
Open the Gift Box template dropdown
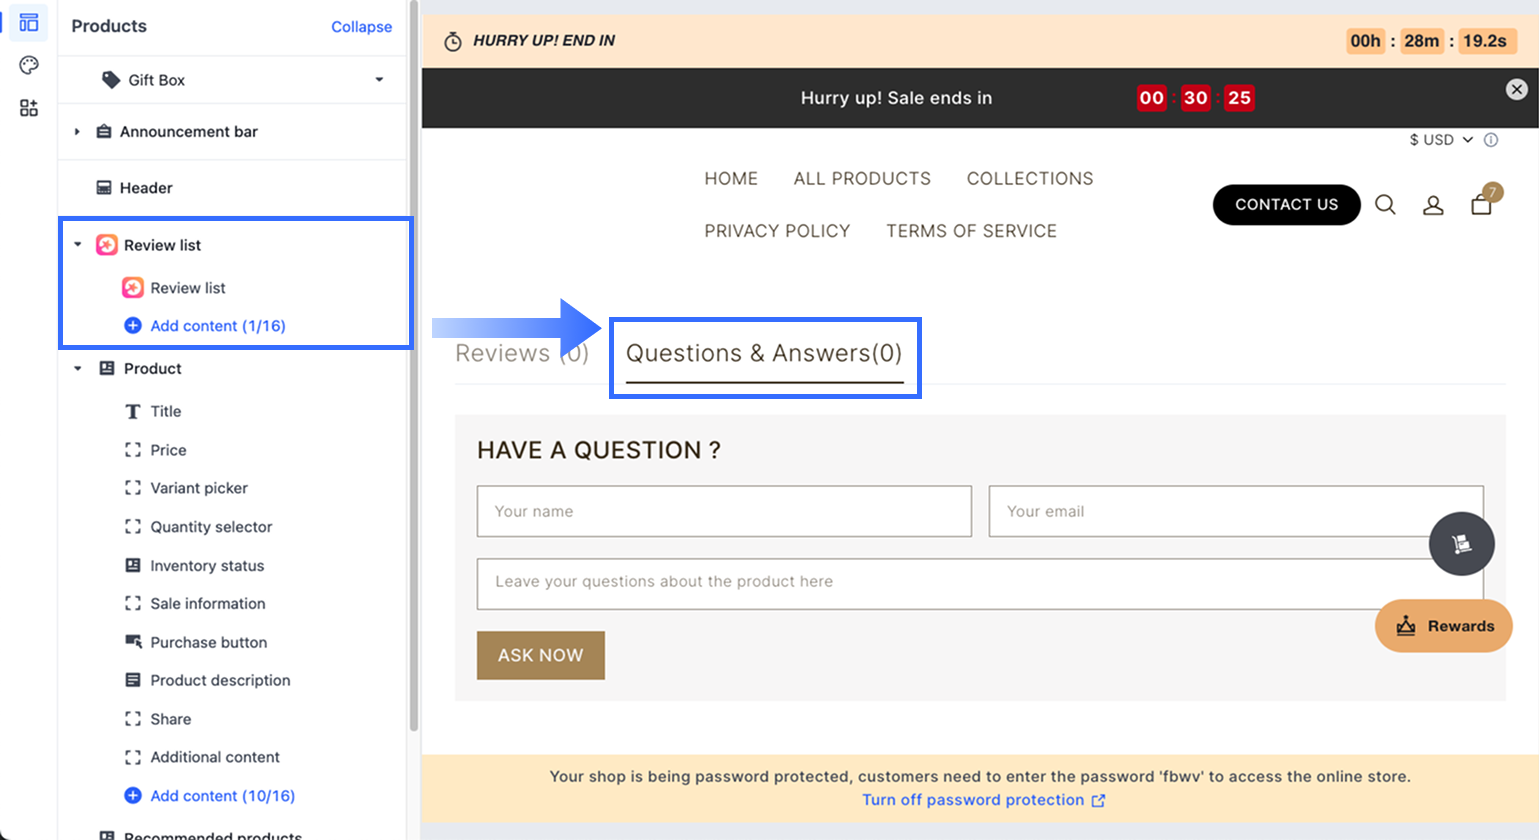point(379,80)
